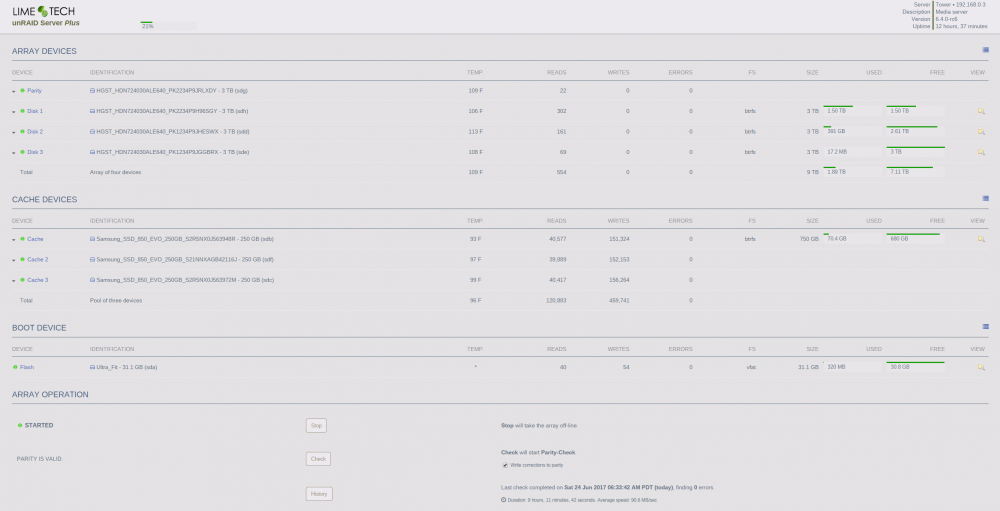Click the Disk 2 green status indicator
Viewport: 1000px width, 511px height.
(22, 131)
